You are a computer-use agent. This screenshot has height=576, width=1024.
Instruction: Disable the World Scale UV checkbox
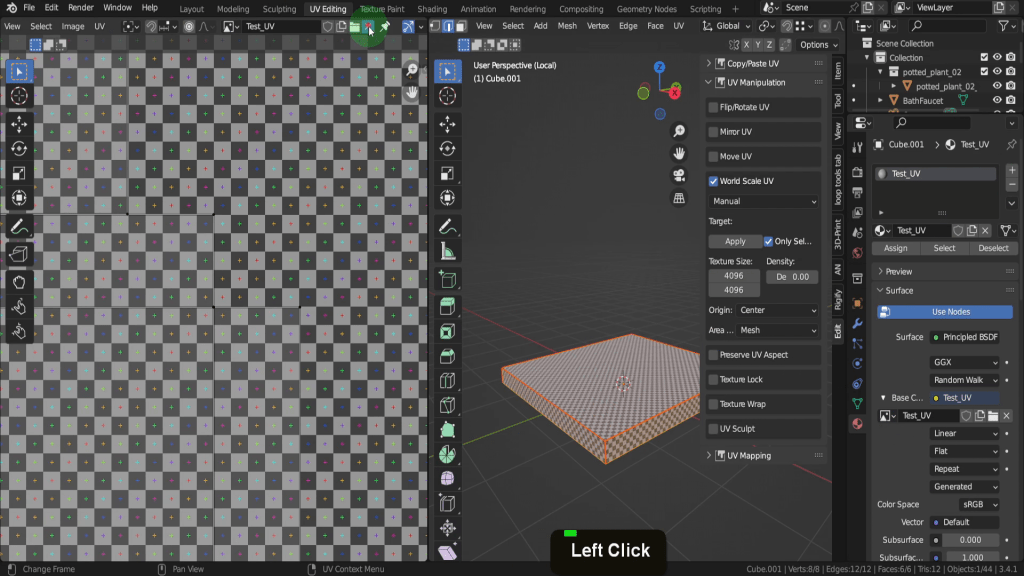(713, 181)
